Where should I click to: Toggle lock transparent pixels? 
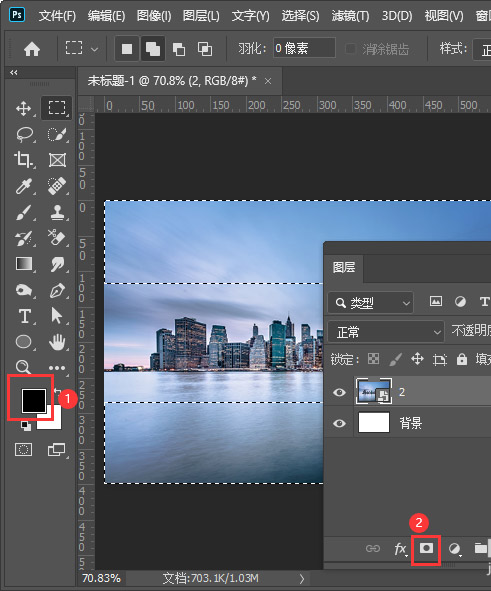(373, 359)
